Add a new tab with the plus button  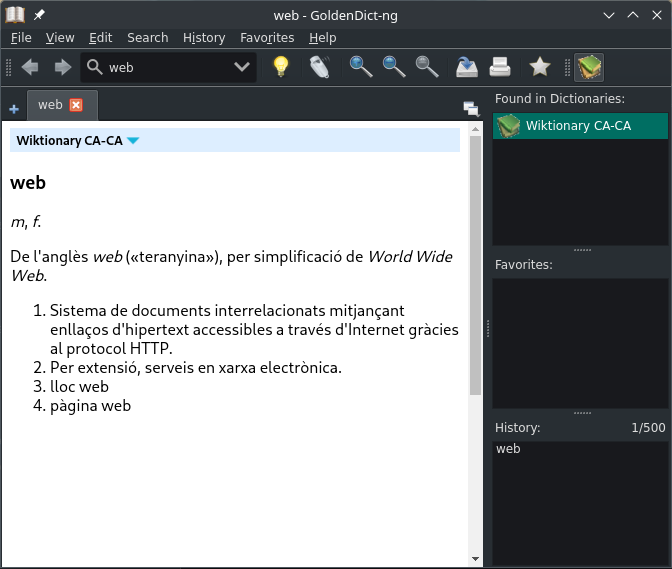coord(14,108)
